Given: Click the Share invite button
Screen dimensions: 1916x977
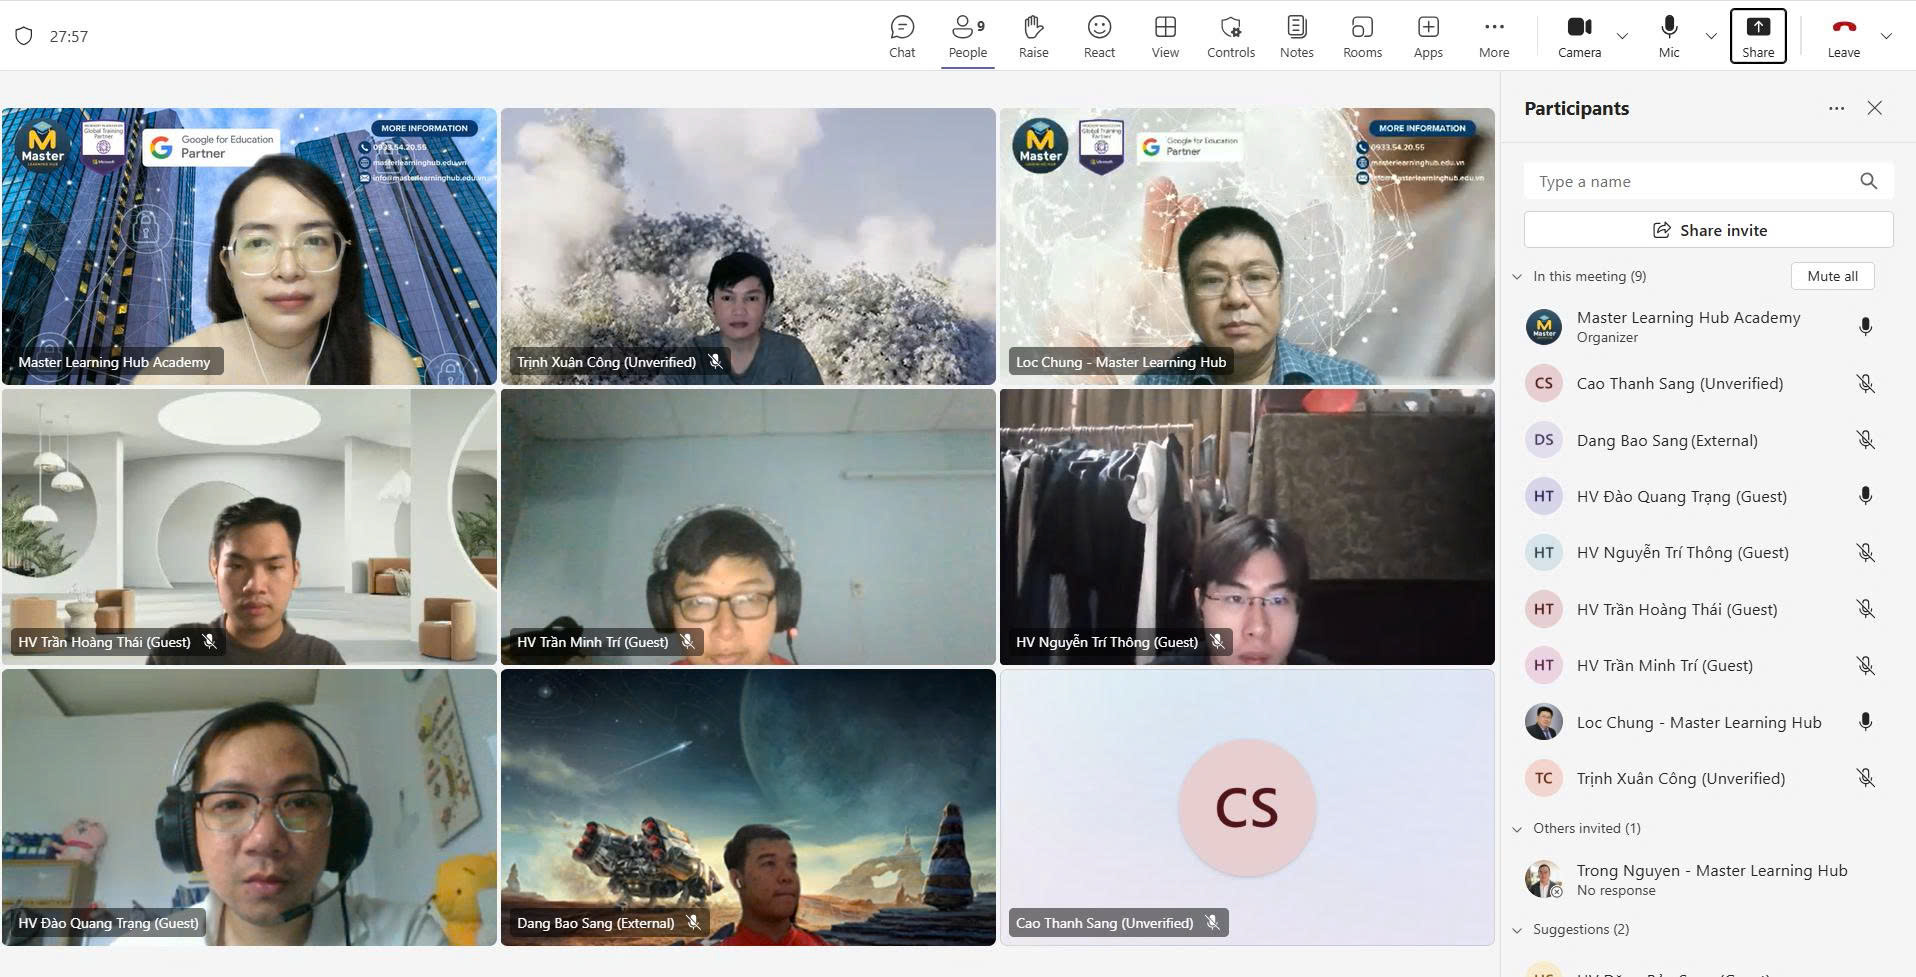Looking at the screenshot, I should click(1708, 230).
